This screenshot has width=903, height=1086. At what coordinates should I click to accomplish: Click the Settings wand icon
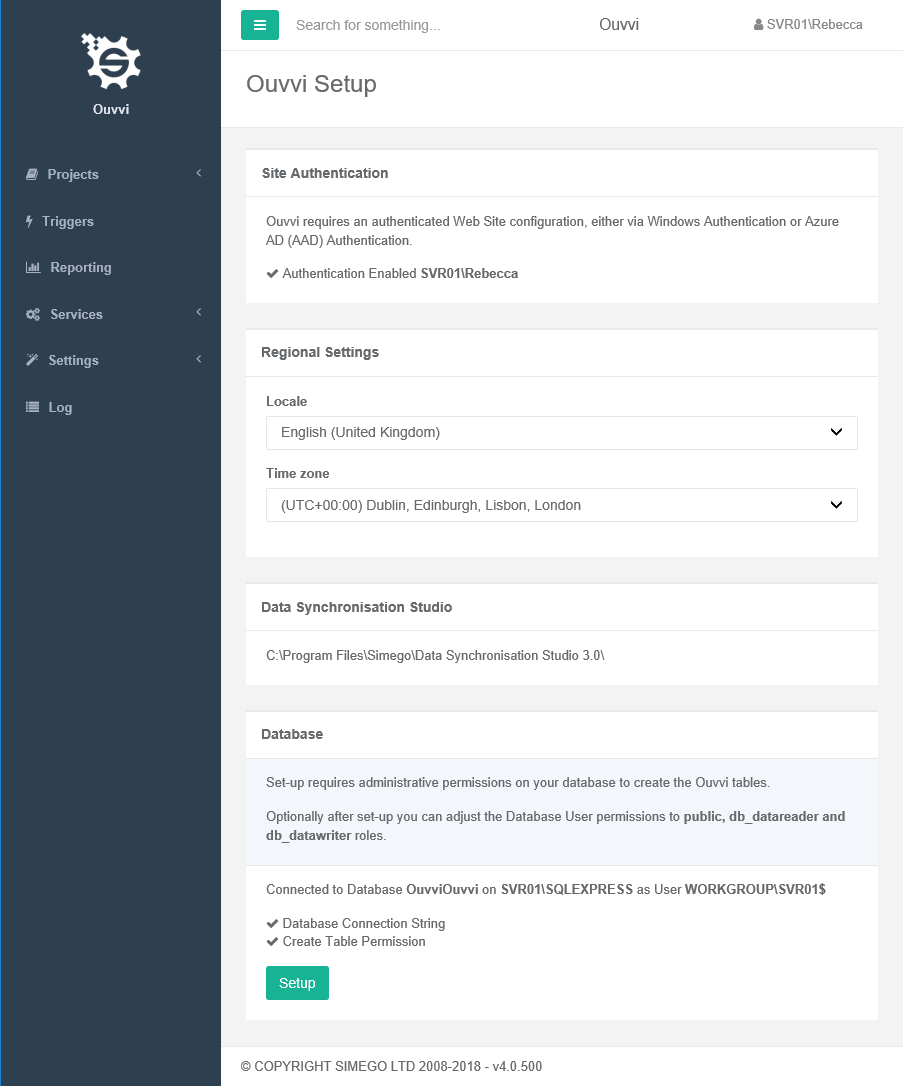[32, 360]
